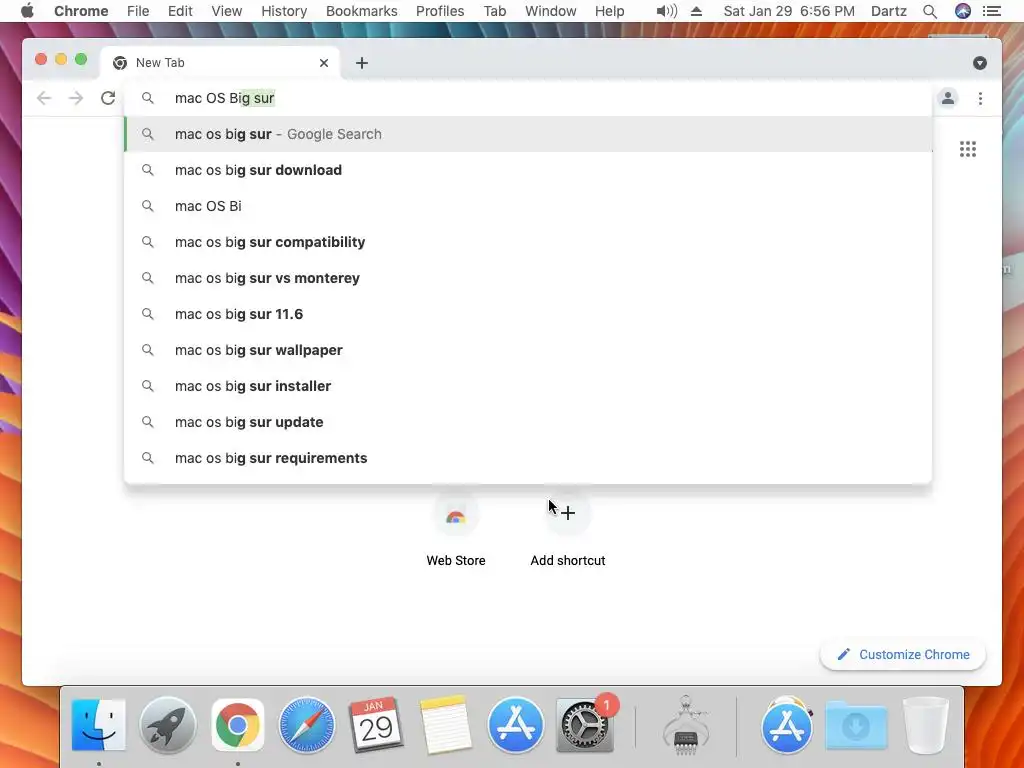Click the Dartz user name in menu bar
Screen dimensions: 1024x768
(x=889, y=11)
